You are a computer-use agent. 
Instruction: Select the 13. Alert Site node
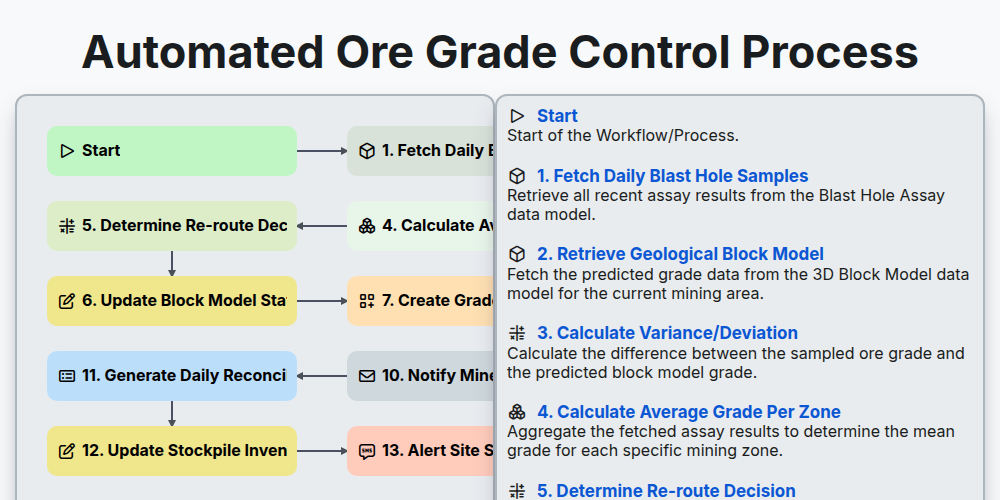421,451
